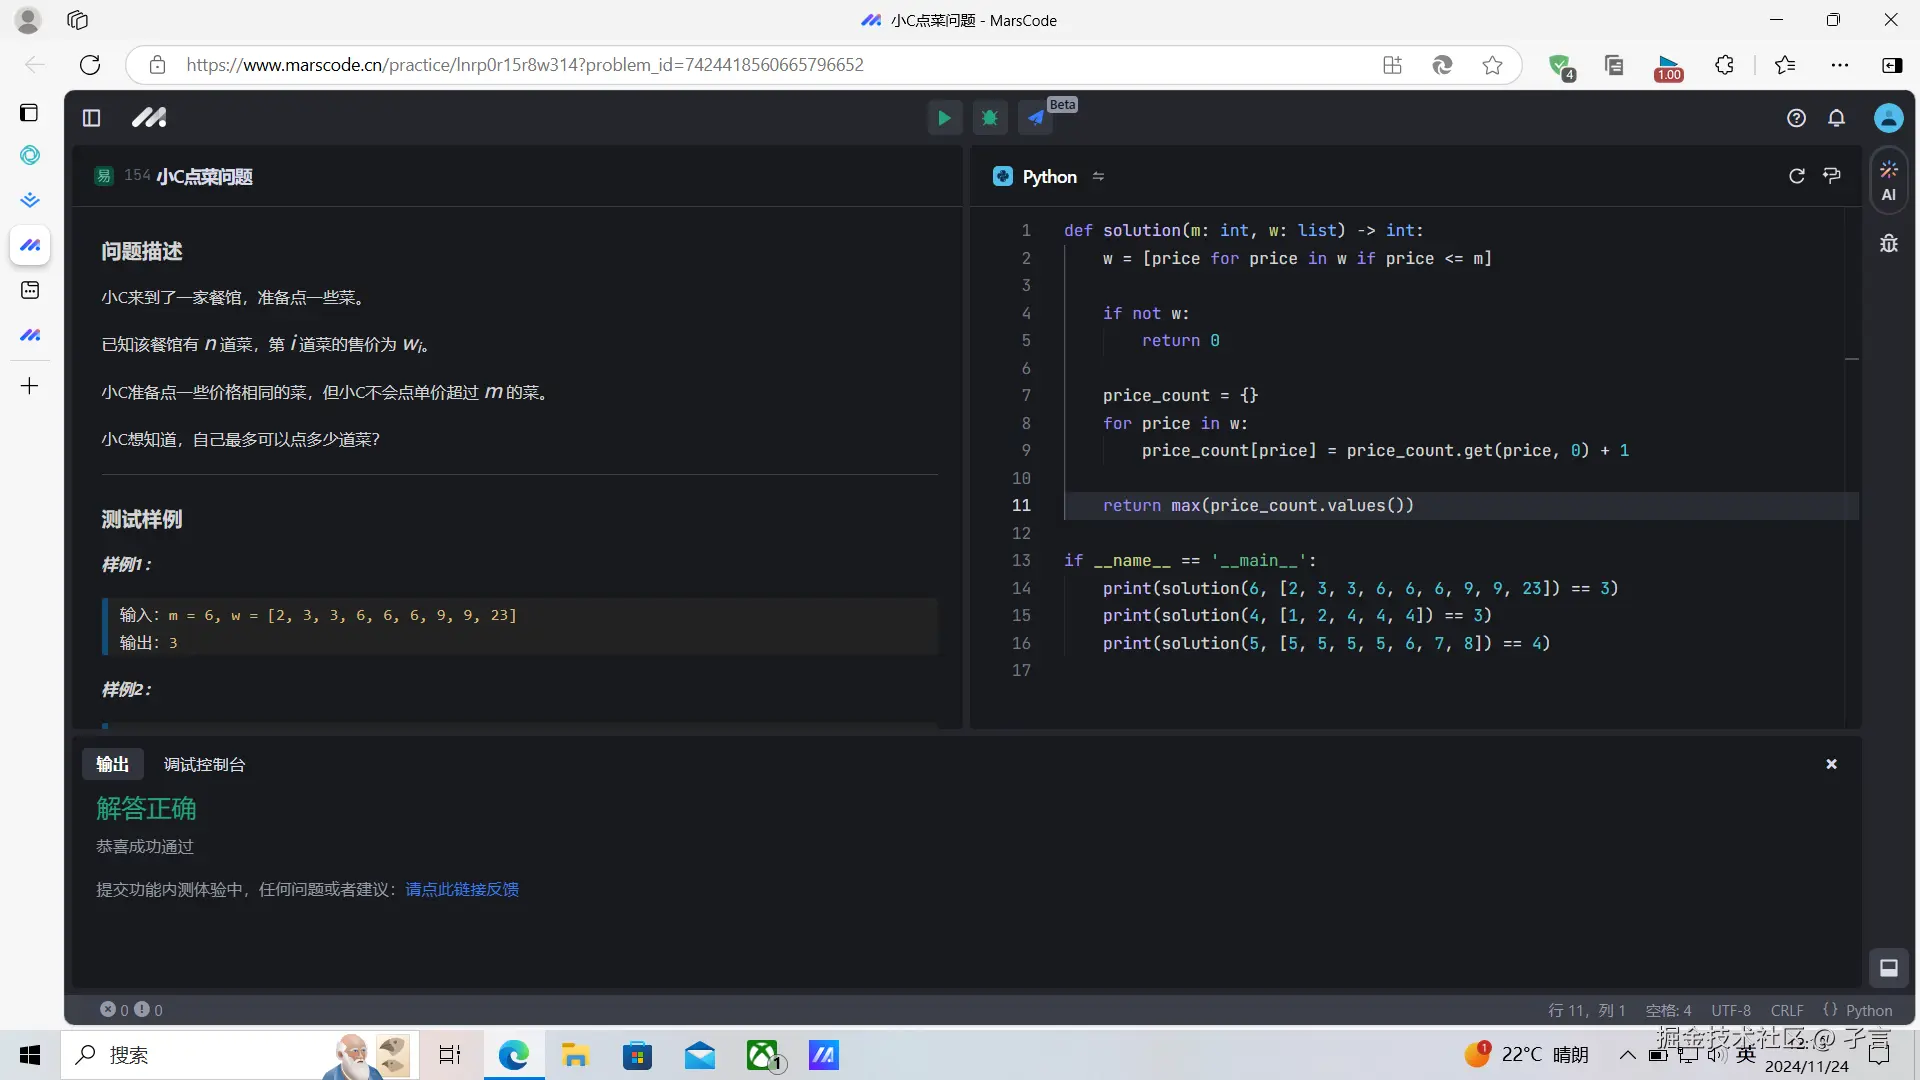This screenshot has height=1080, width=1920.
Task: Toggle the left sidebar panel
Action: 91,118
